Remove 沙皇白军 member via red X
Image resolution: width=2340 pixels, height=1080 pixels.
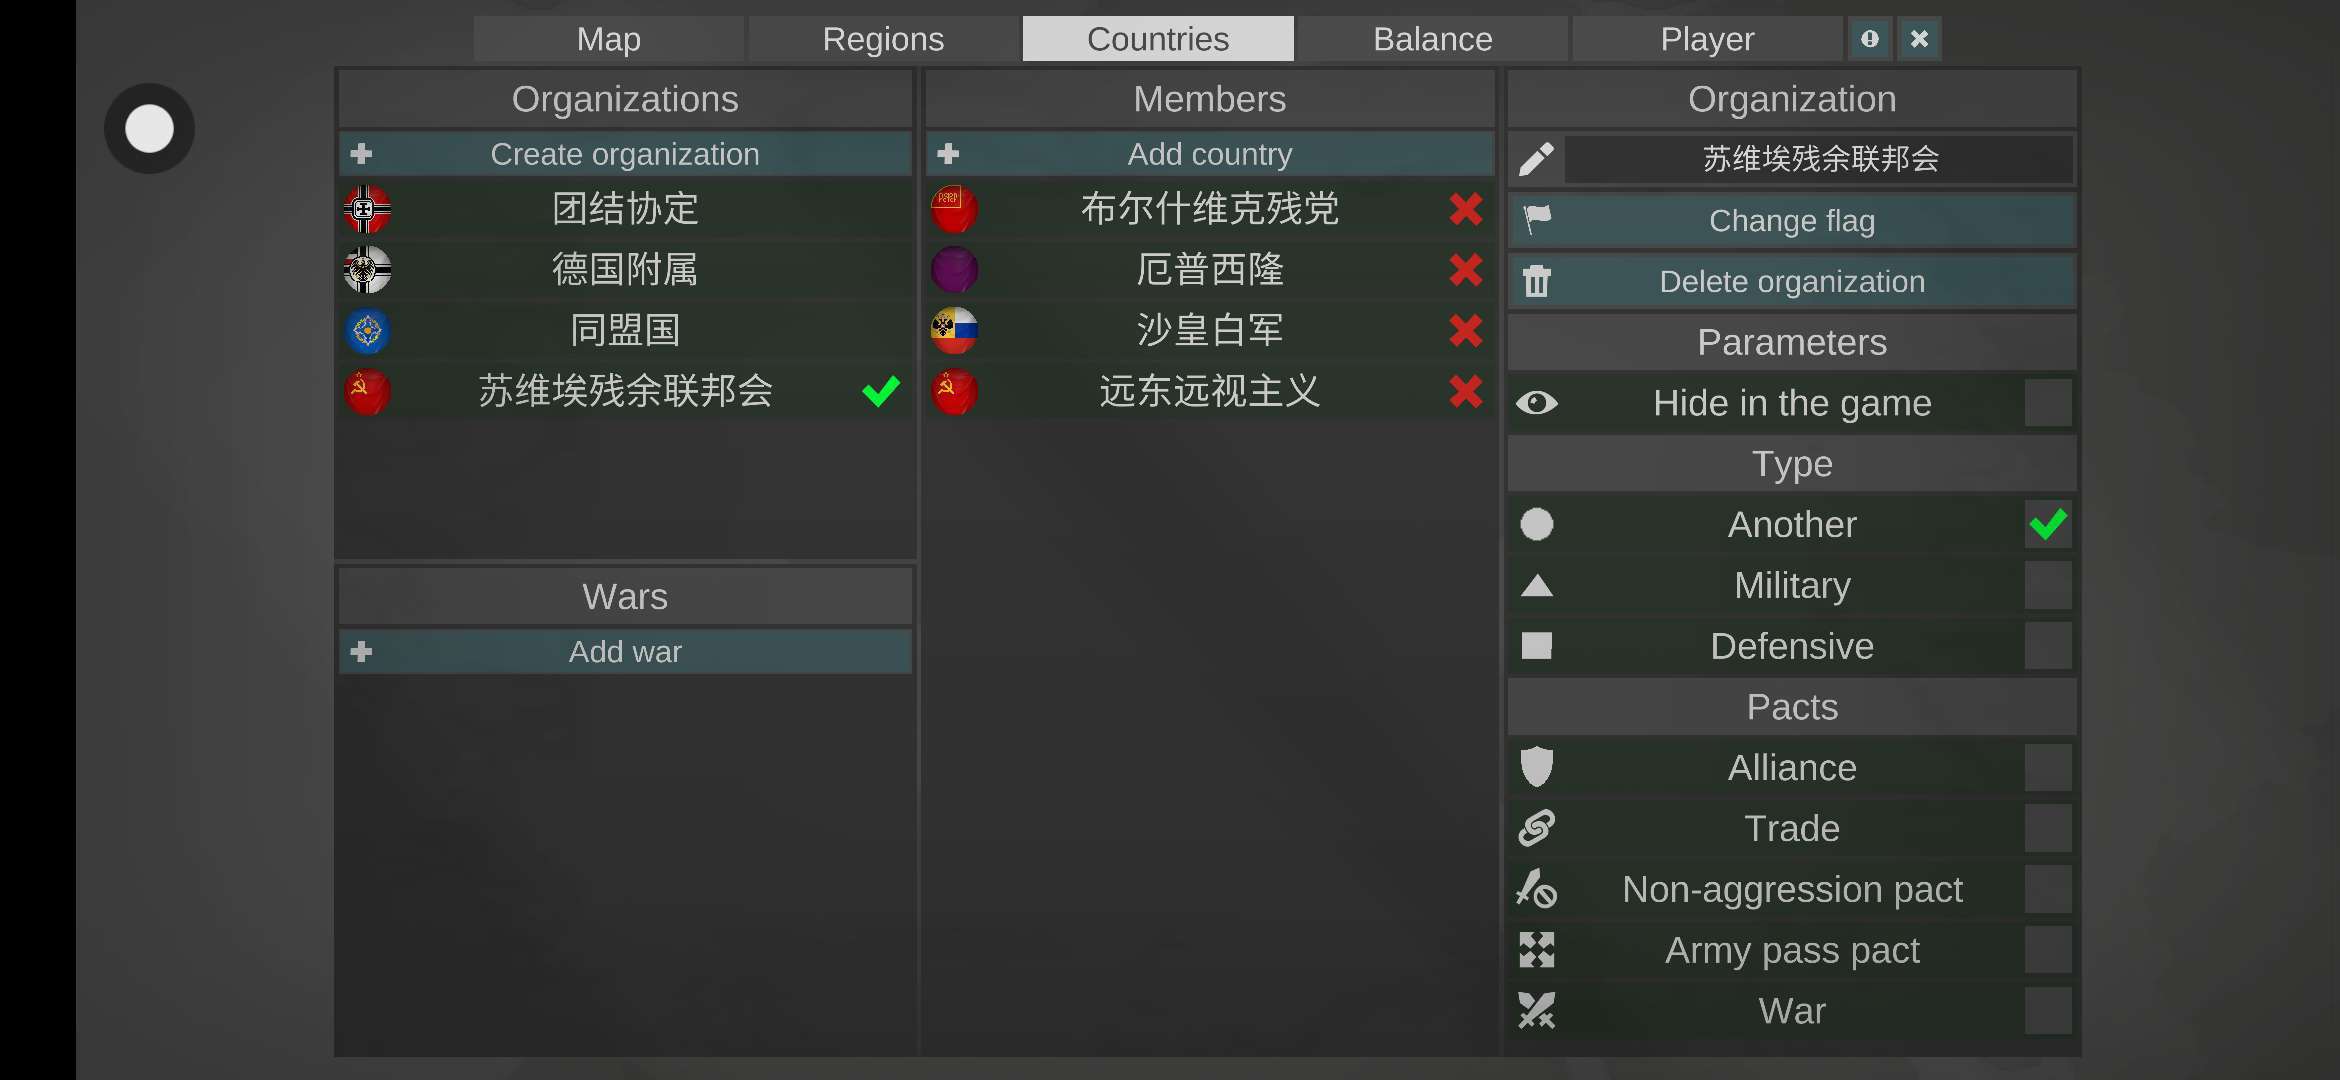1465,331
